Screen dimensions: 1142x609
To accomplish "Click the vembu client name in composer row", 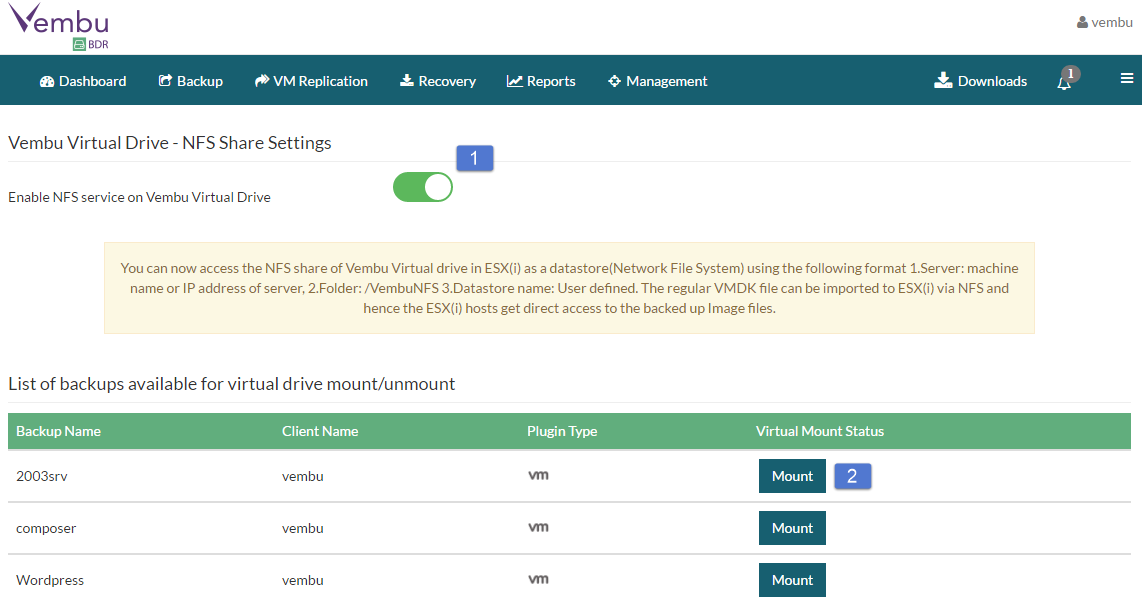I will (302, 528).
